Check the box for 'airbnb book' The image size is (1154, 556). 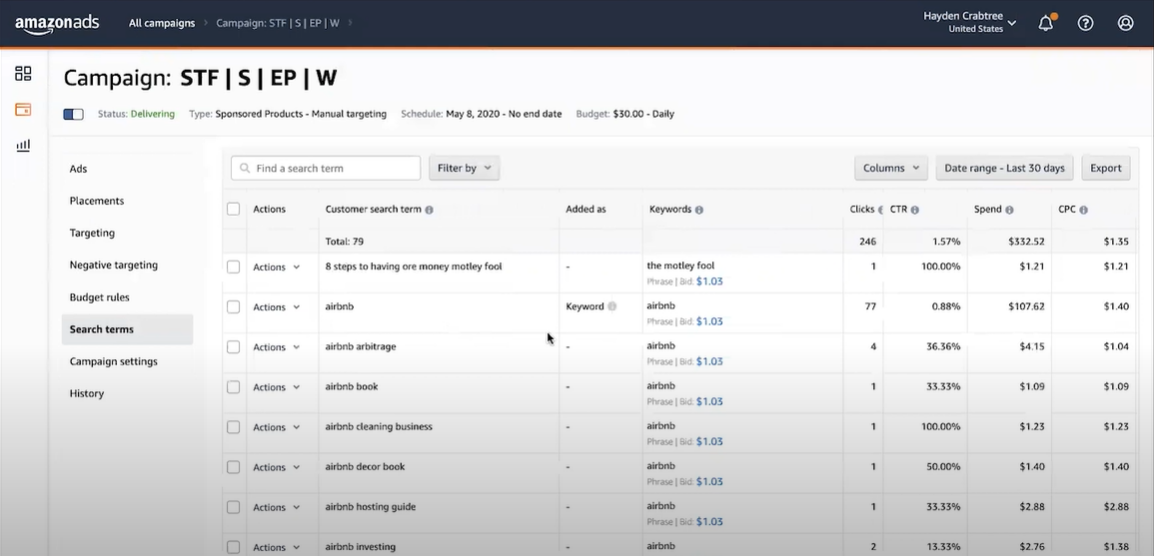[233, 387]
